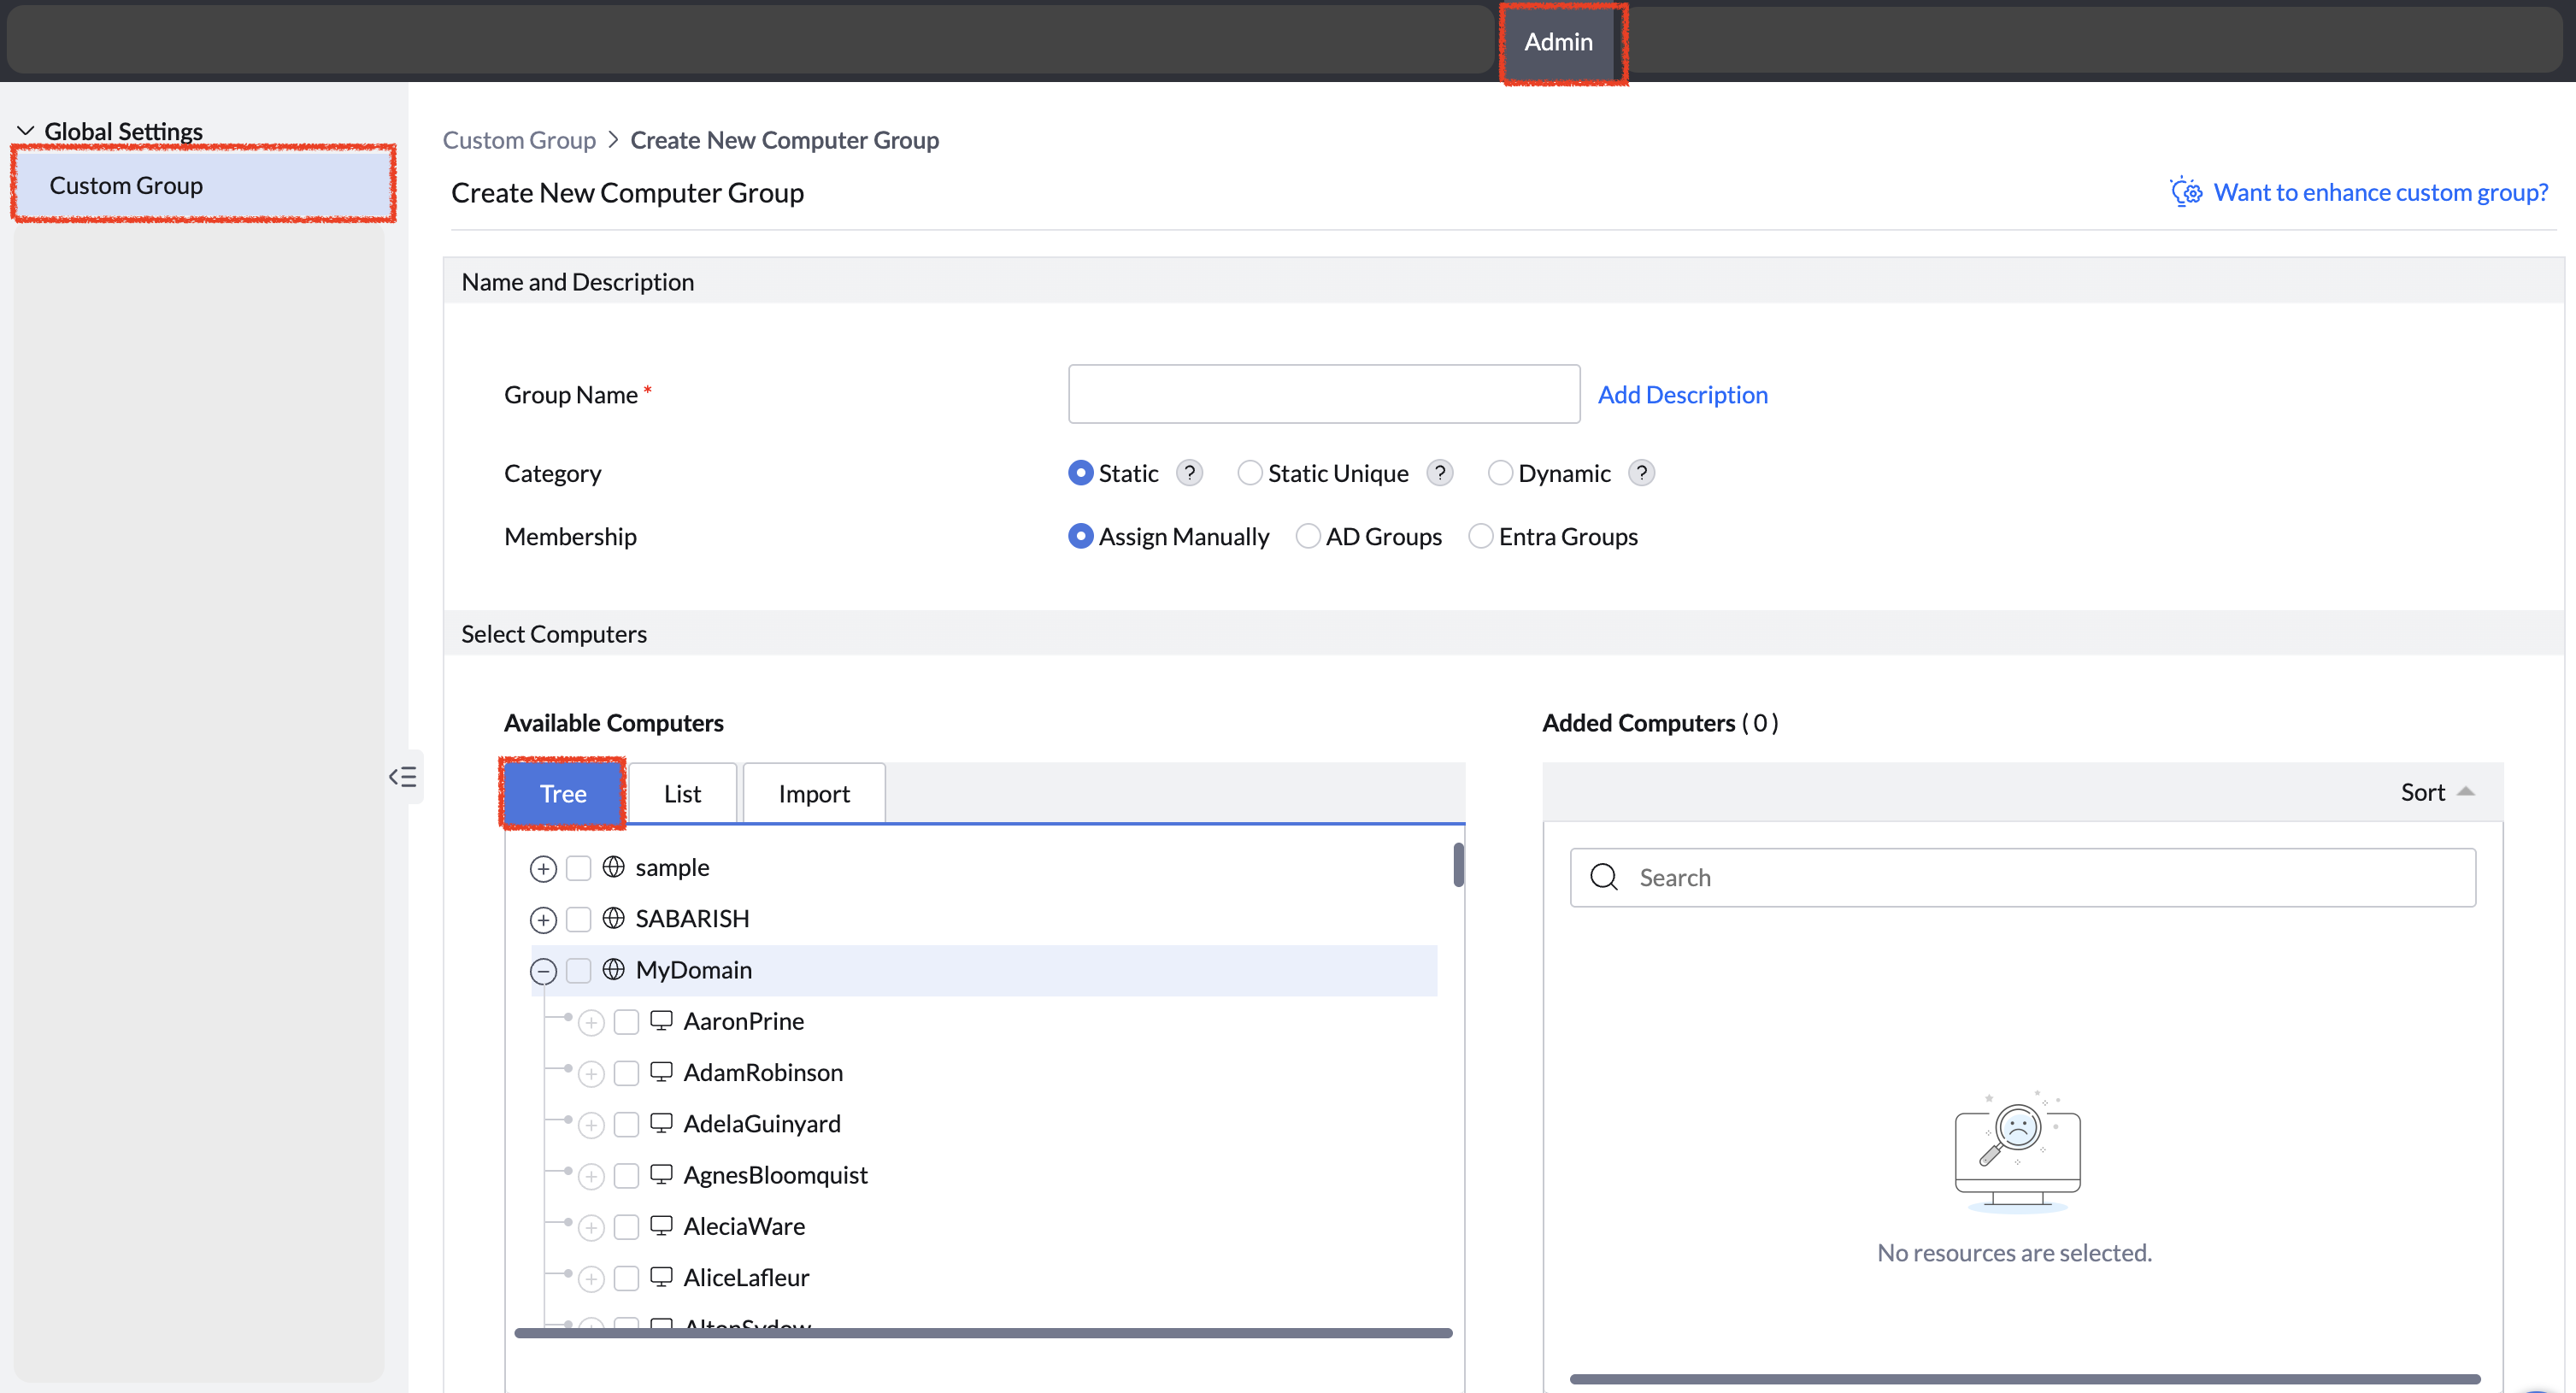Click the monitor icon next to AaronPrine
The width and height of the screenshot is (2576, 1393).
tap(661, 1020)
